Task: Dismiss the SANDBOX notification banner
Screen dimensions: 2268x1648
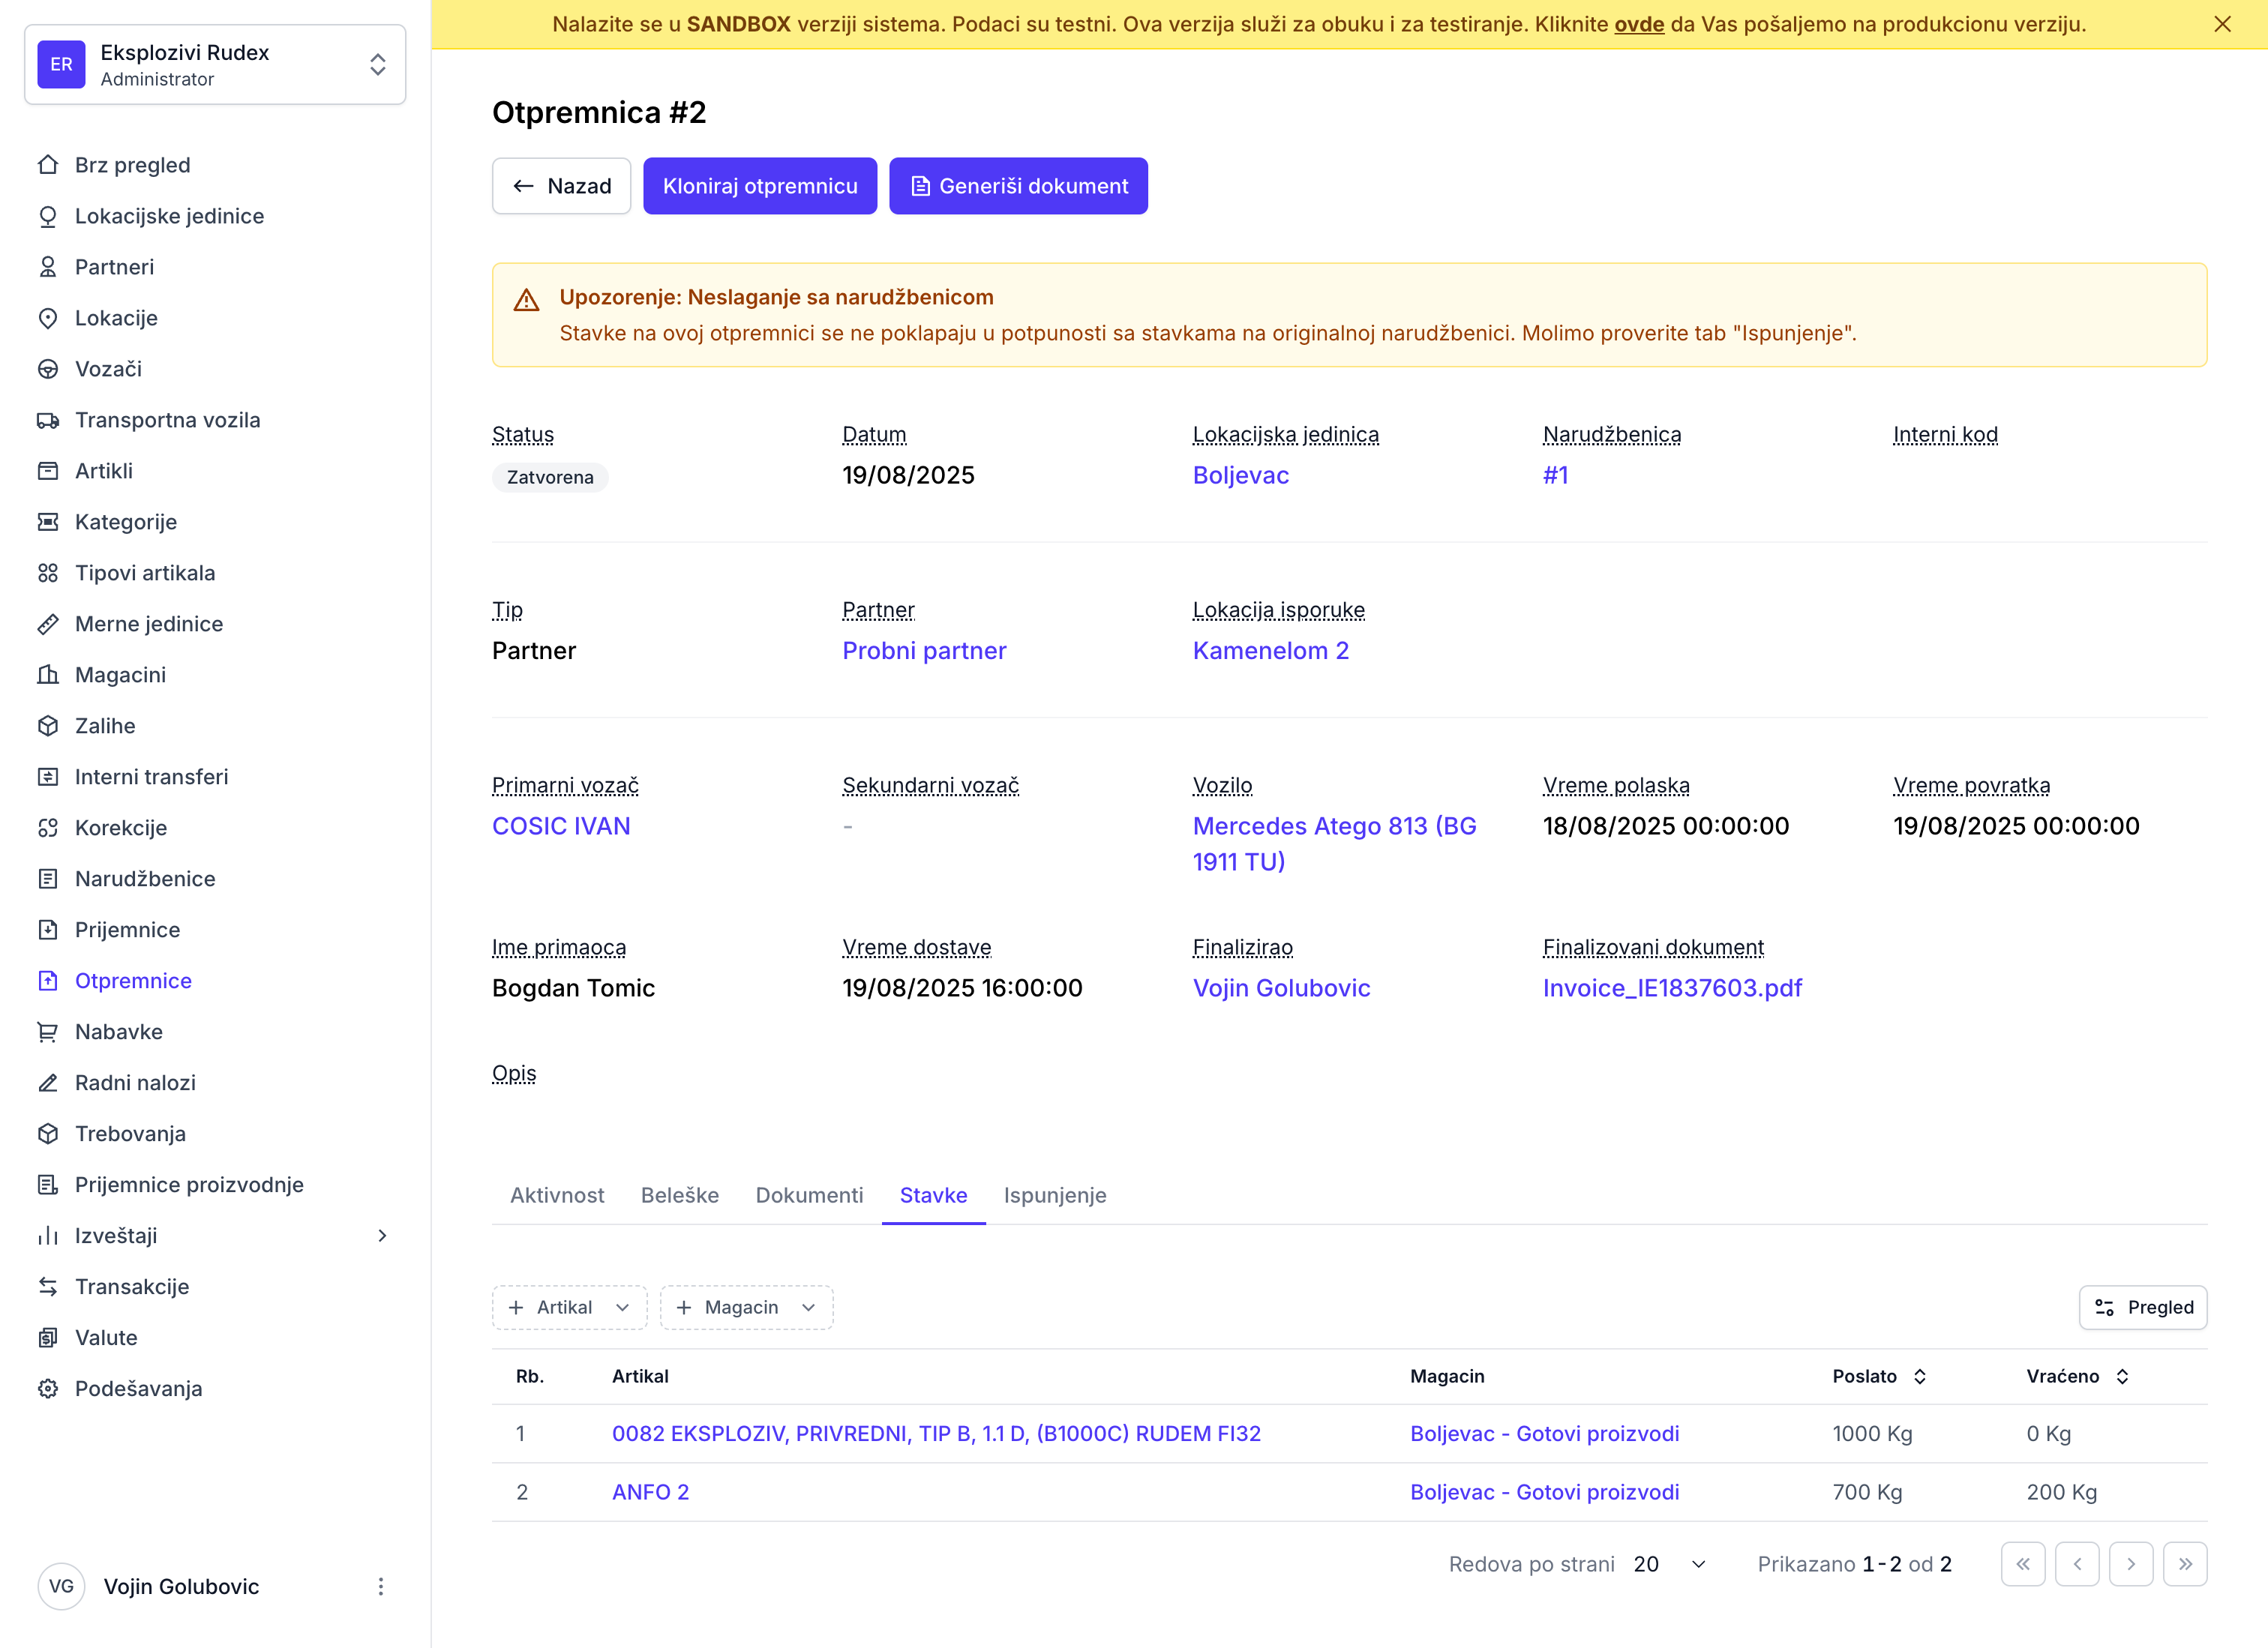Action: click(x=2222, y=24)
